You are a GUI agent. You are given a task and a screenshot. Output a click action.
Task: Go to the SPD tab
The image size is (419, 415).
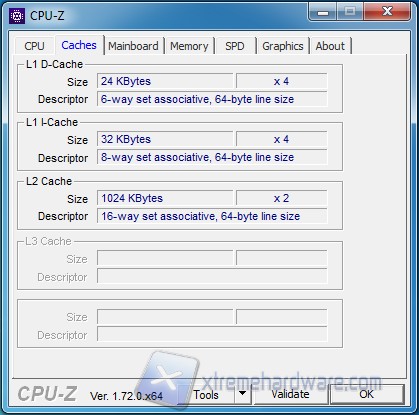pyautogui.click(x=235, y=46)
